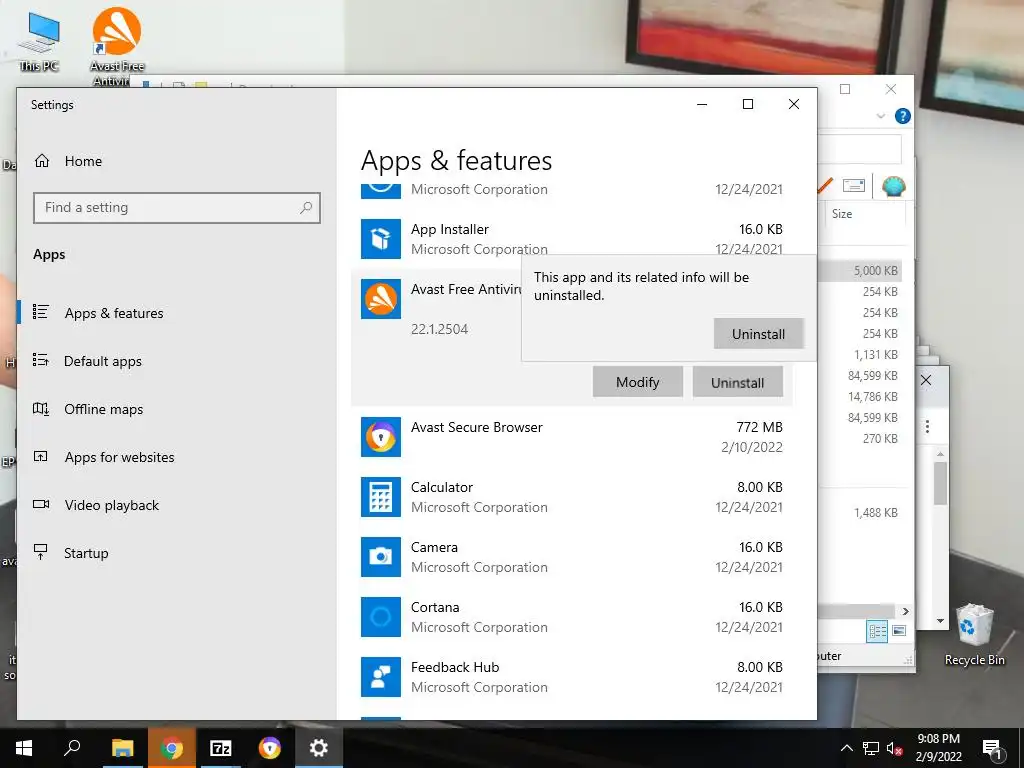This screenshot has height=768, width=1024.
Task: Open the Windows Start menu
Action: 24,748
